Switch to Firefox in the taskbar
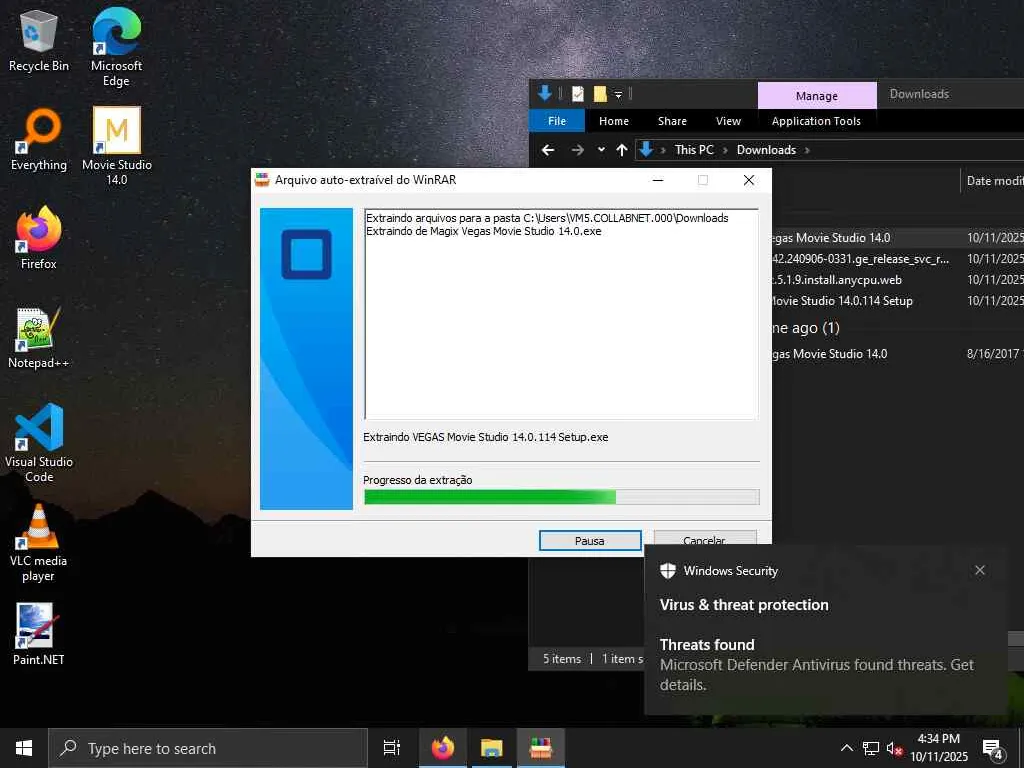The width and height of the screenshot is (1024, 768). (442, 748)
